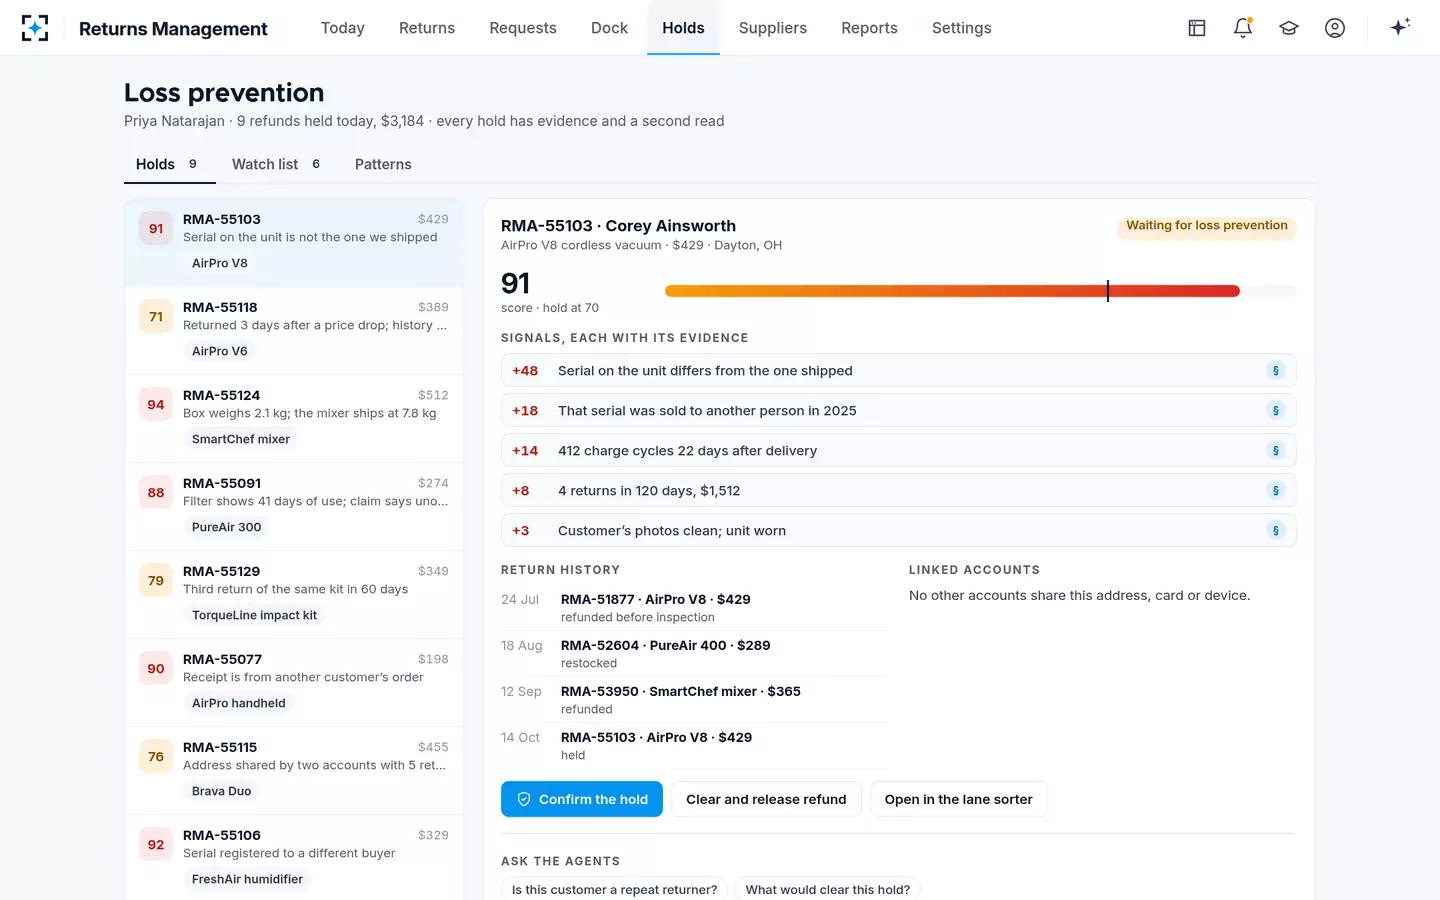
Task: Click Clear and release refund
Action: point(766,799)
